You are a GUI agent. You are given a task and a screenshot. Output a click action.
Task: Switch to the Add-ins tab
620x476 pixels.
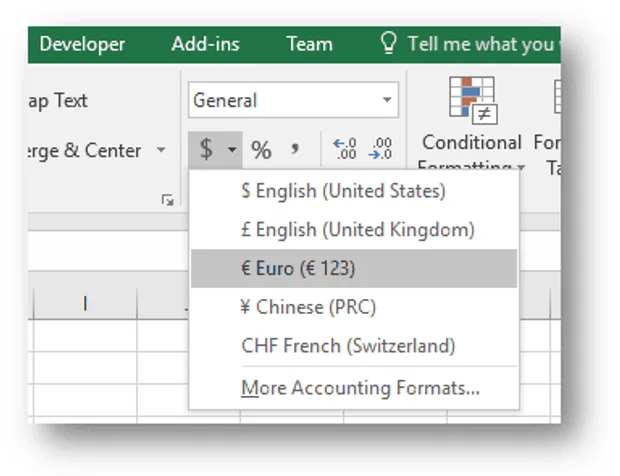tap(206, 44)
